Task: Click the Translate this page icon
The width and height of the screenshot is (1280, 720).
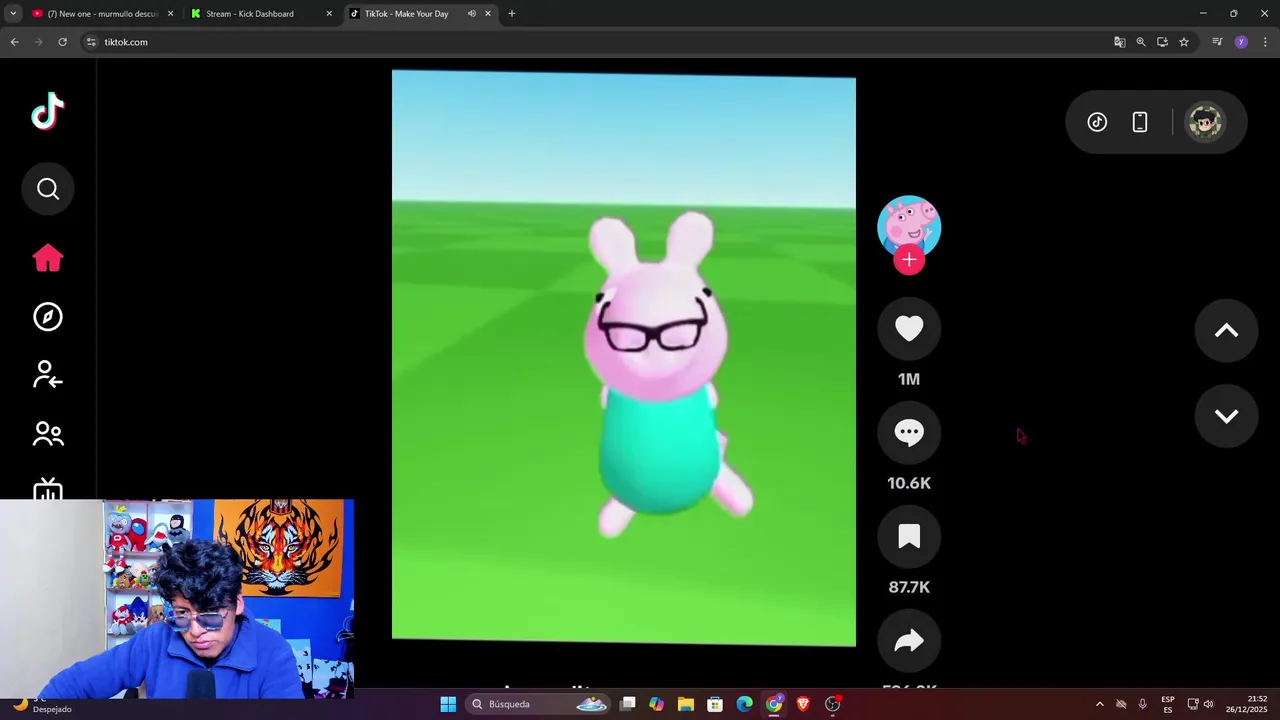Action: click(1120, 42)
